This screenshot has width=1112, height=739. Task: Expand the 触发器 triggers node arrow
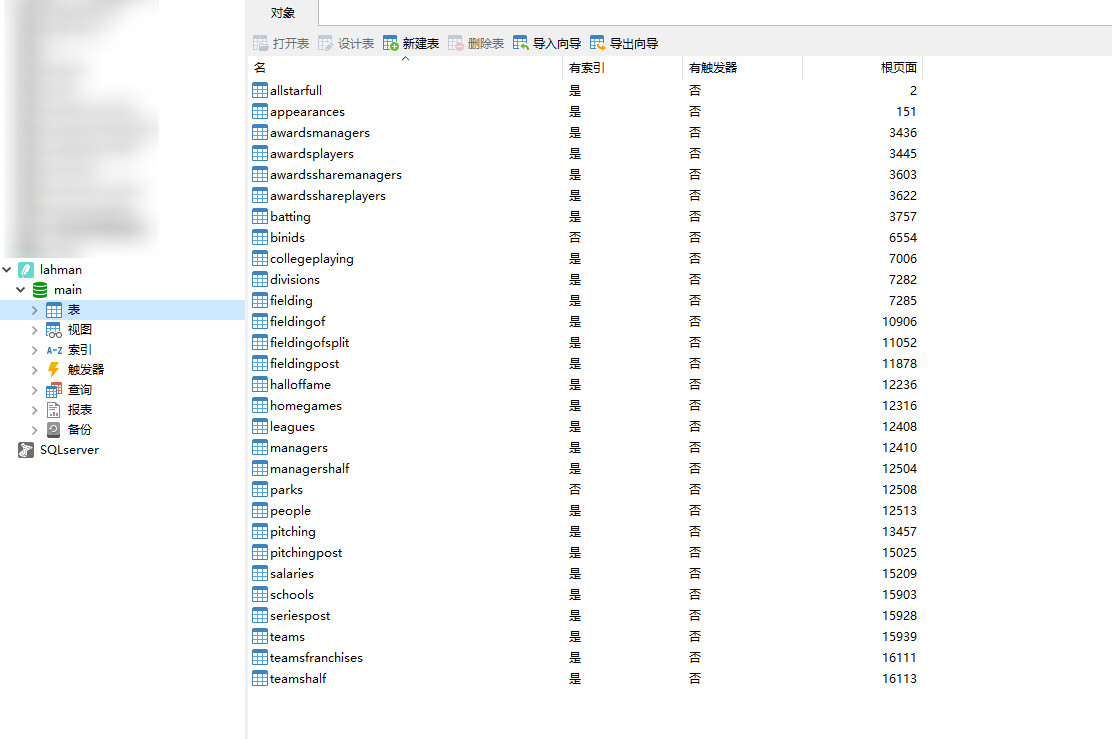[x=34, y=370]
